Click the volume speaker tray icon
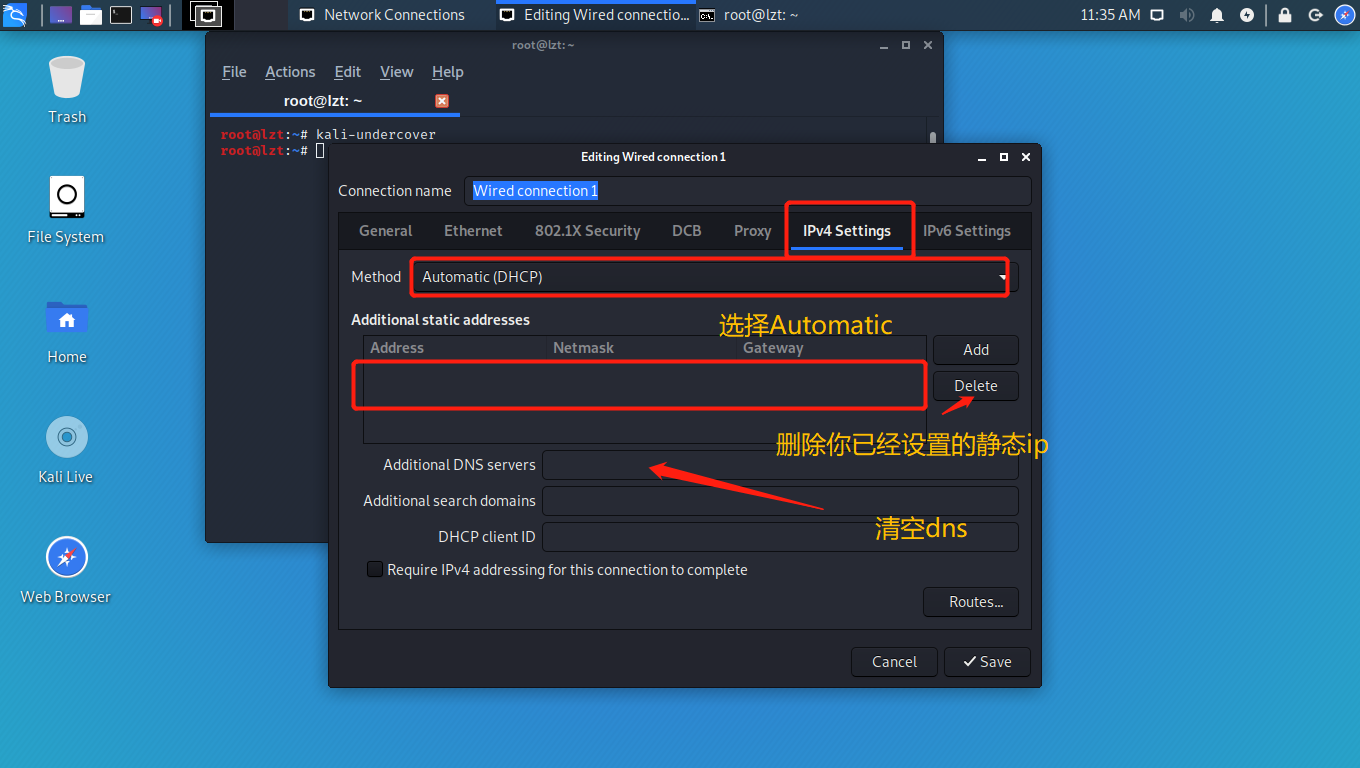This screenshot has width=1360, height=768. [1187, 15]
